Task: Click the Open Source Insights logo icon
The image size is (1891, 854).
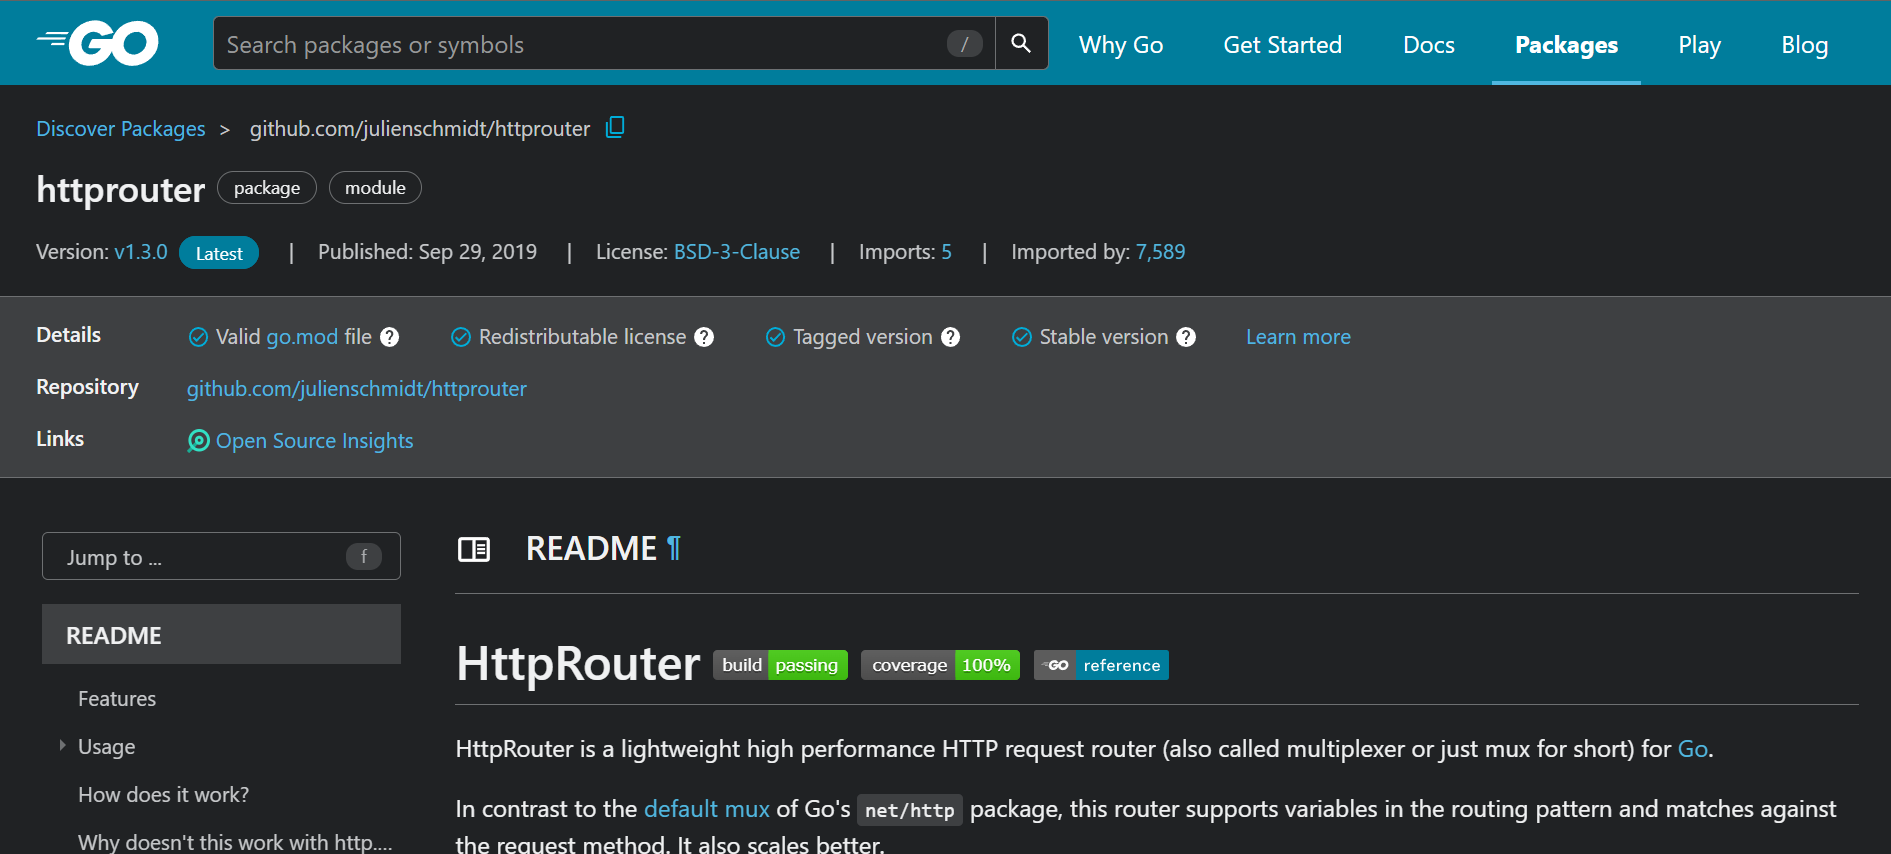Action: pos(199,441)
